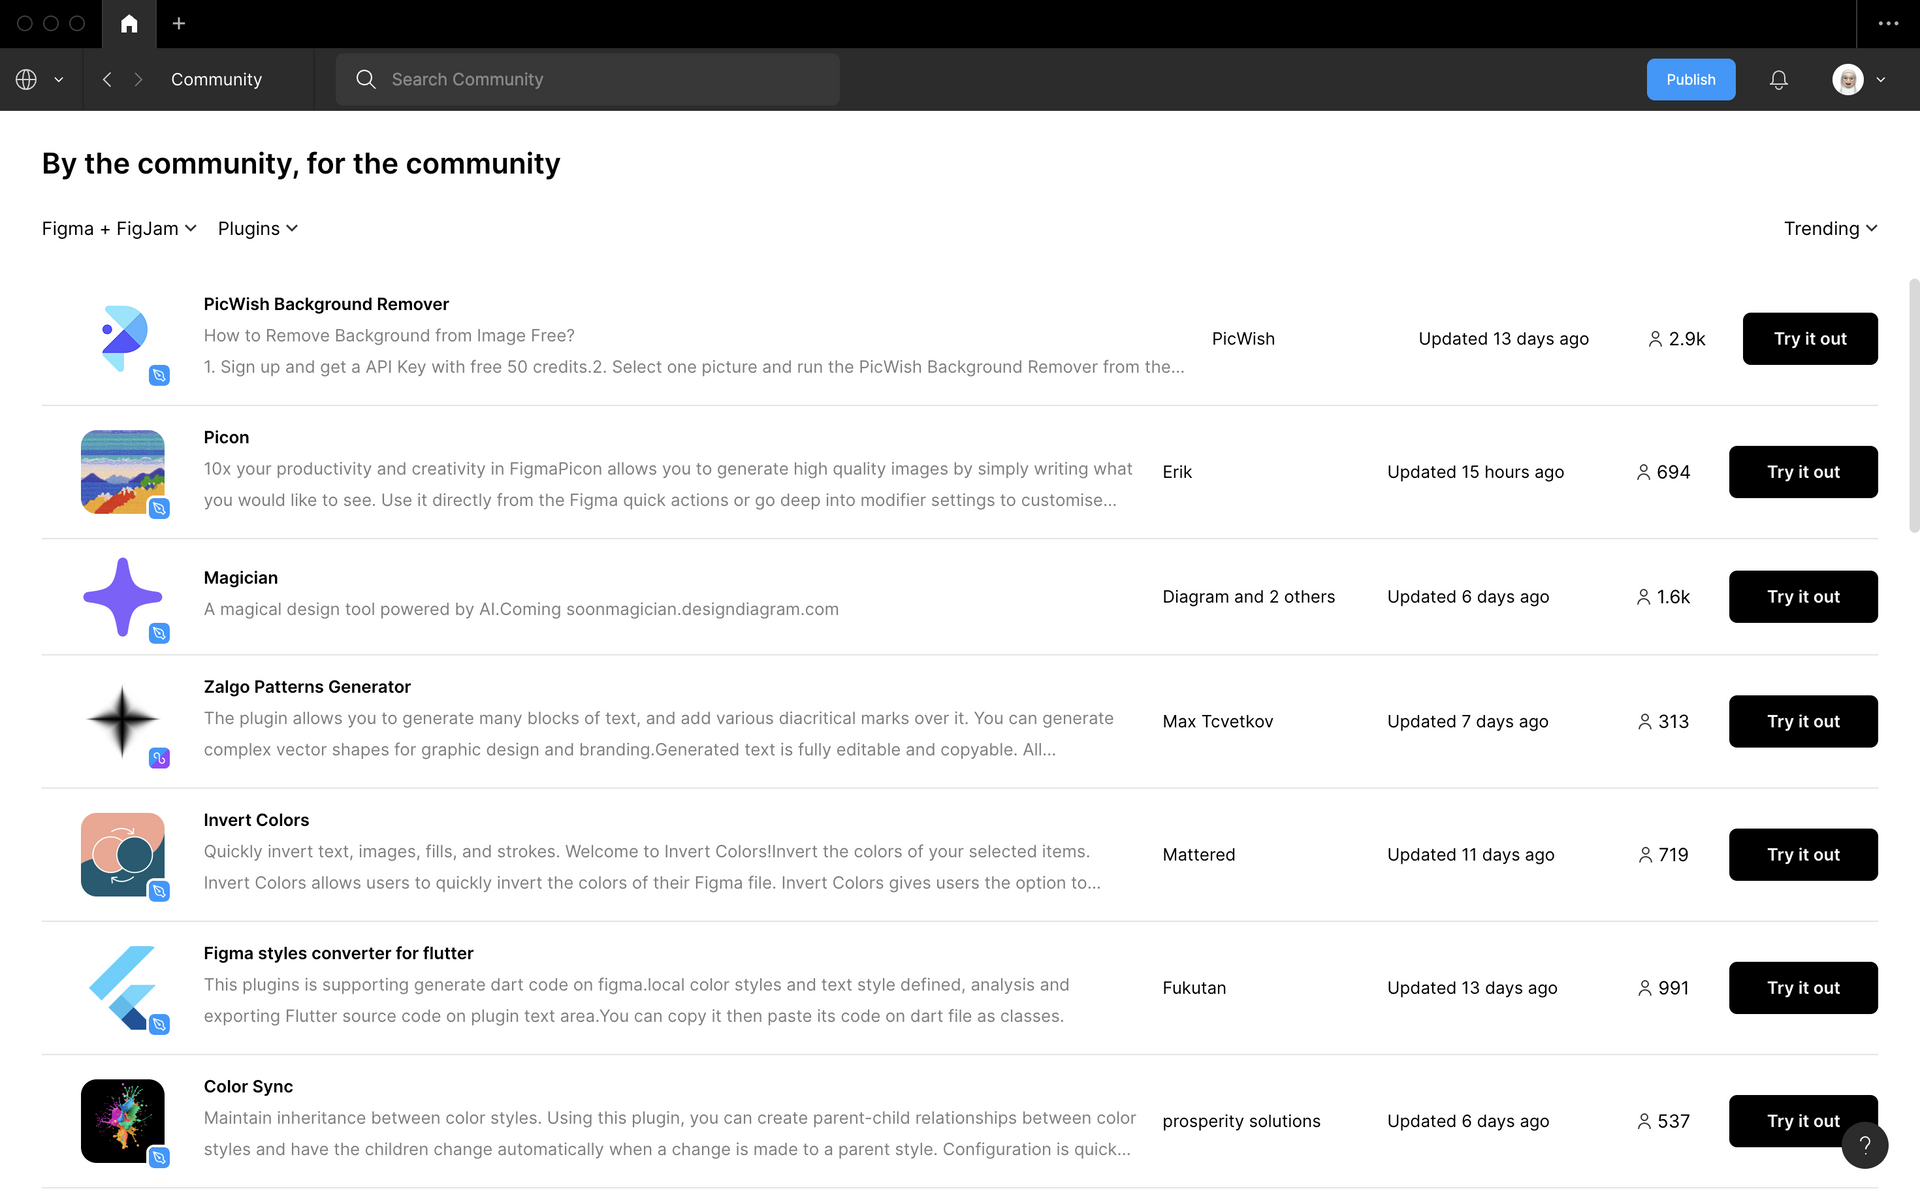Click the globe icon in the top-left

[26, 79]
